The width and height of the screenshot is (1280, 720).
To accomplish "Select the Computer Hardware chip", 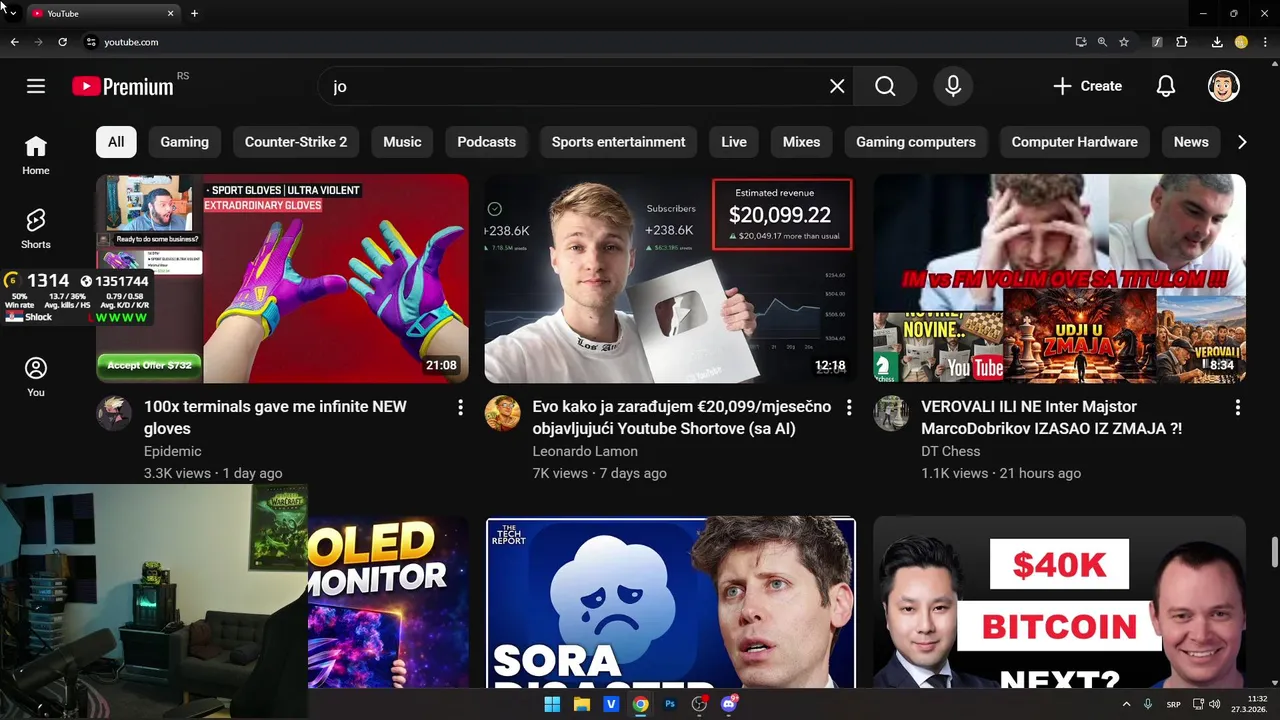I will tap(1074, 142).
